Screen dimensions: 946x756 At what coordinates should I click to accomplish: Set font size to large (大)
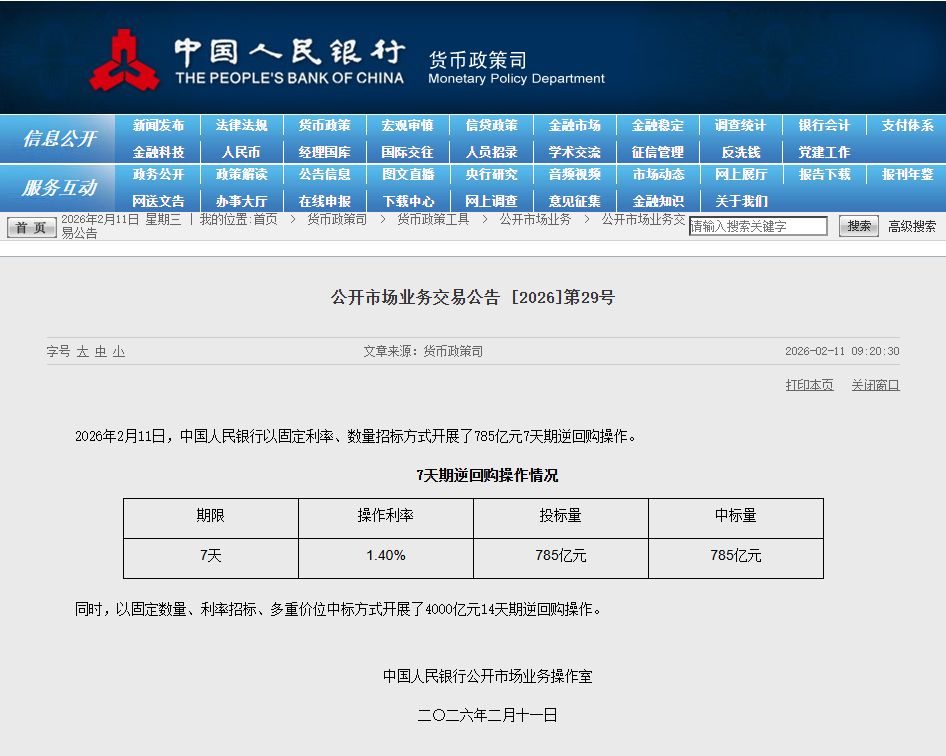pyautogui.click(x=83, y=352)
